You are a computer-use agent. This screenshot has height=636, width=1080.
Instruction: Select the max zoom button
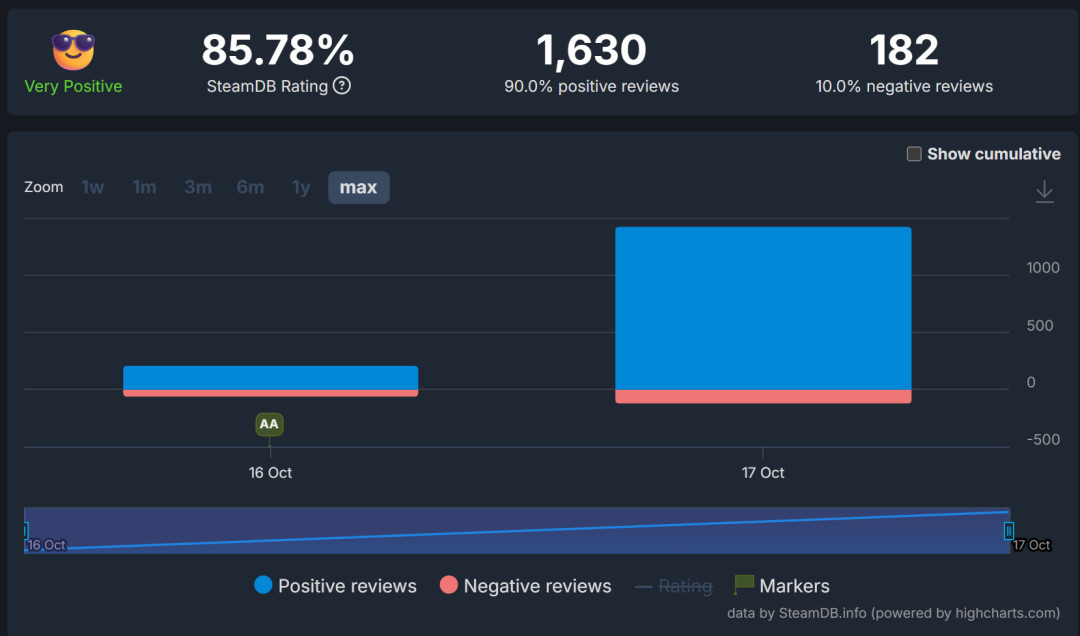pos(359,187)
